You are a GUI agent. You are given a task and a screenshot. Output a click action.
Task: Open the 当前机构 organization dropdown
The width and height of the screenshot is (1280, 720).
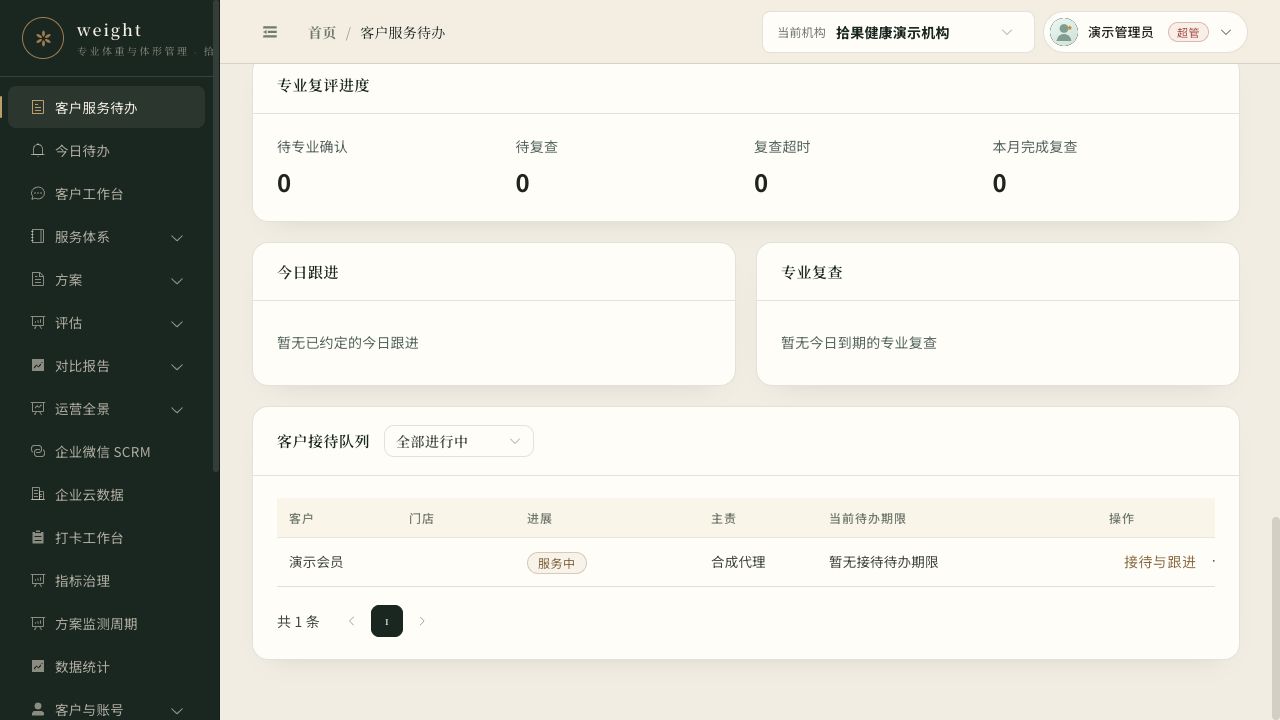[898, 32]
